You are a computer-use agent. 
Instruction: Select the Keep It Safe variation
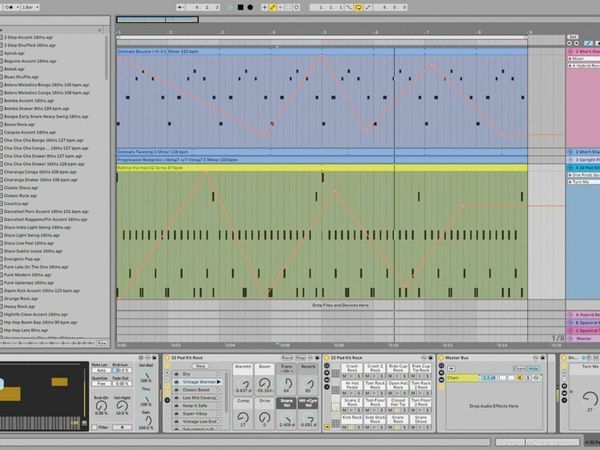(x=197, y=406)
